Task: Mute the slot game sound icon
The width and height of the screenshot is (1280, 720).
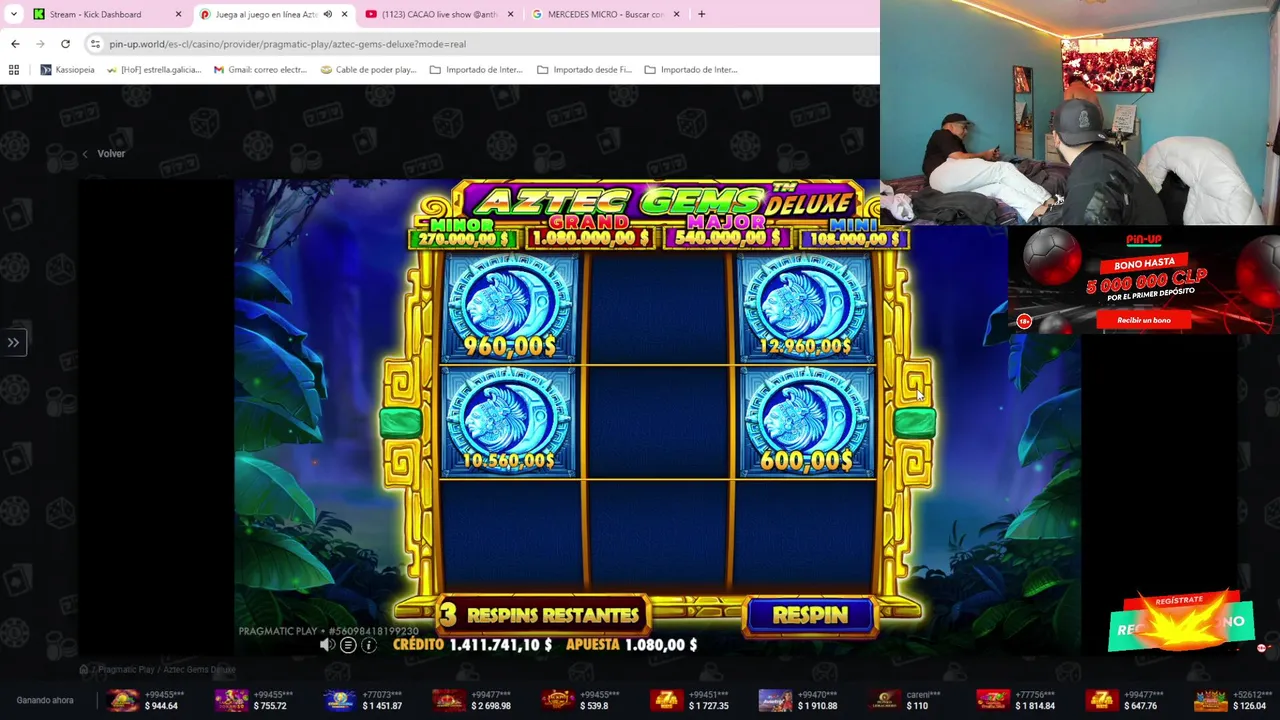Action: (327, 645)
